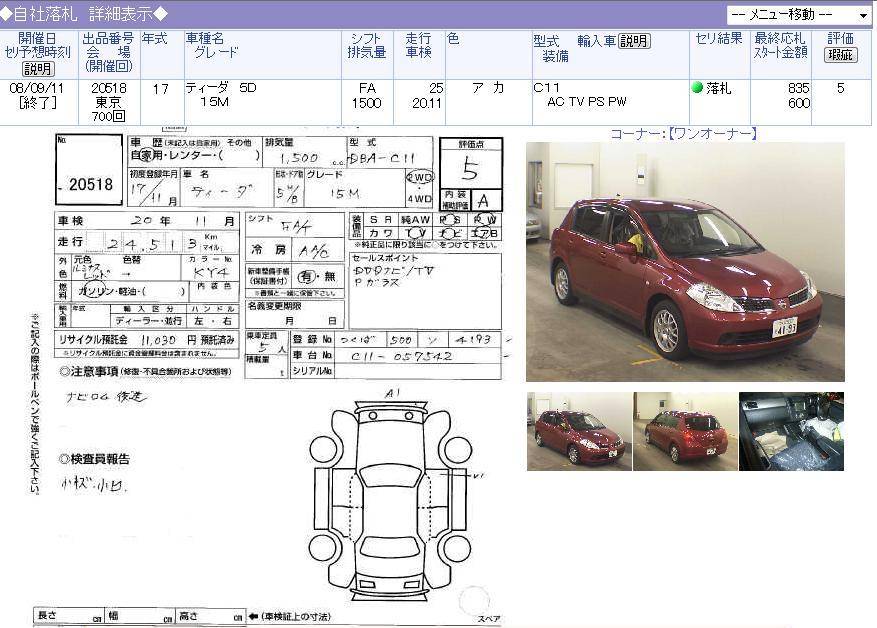
Task: Click the car name ティーダ 5D
Action: pyautogui.click(x=221, y=88)
